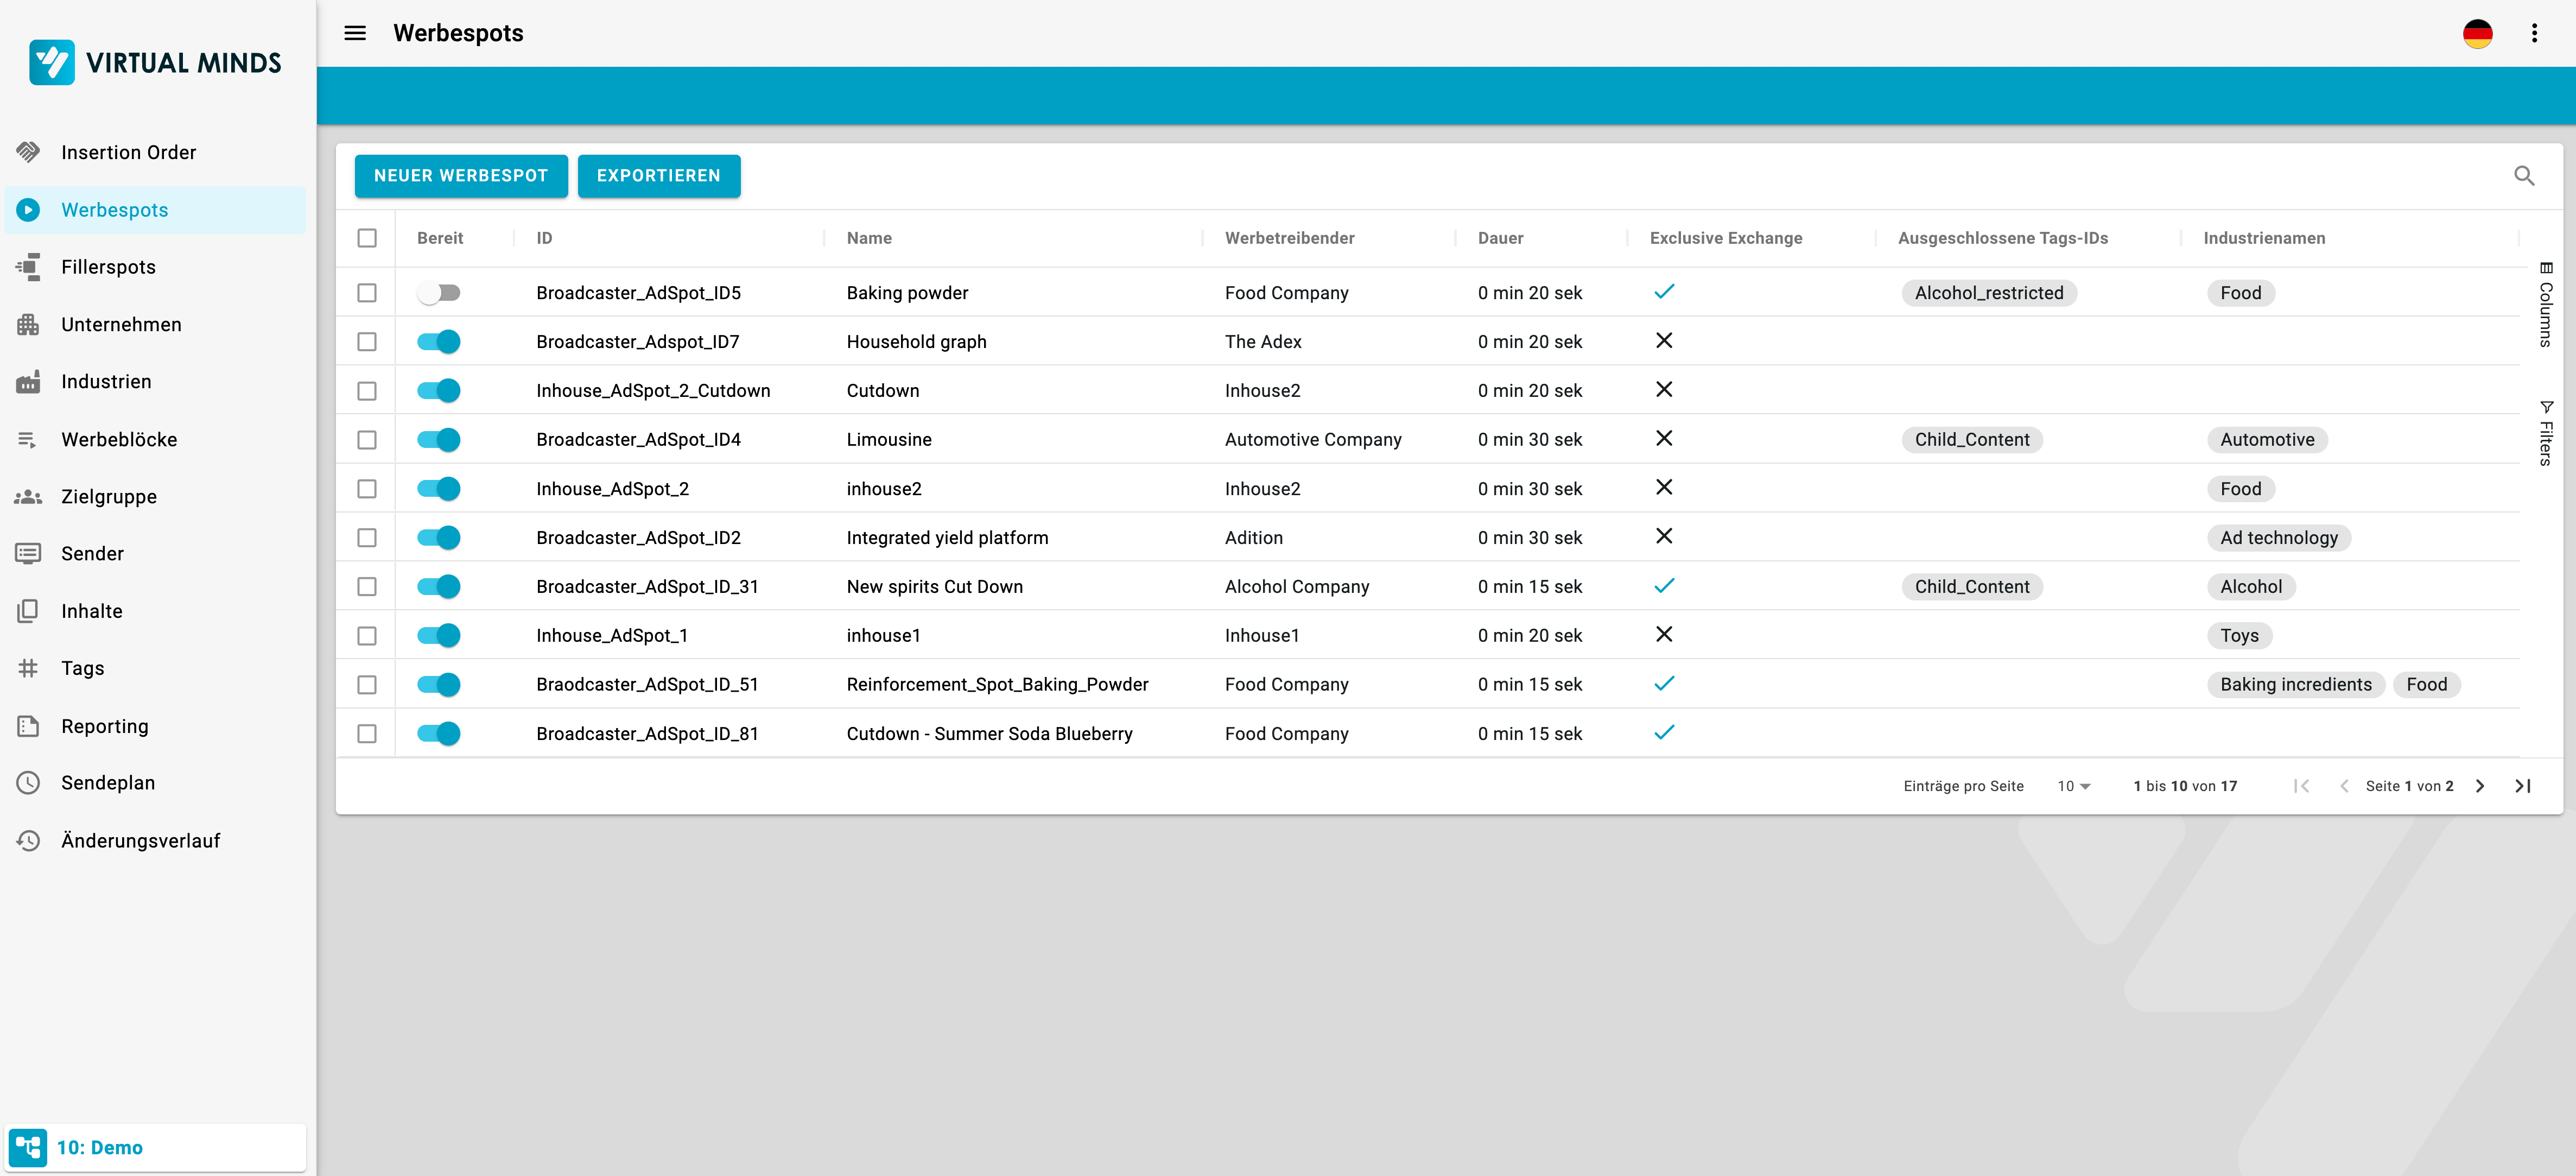The height and width of the screenshot is (1176, 2576).
Task: Open Fillerspots in the sidebar
Action: (108, 267)
